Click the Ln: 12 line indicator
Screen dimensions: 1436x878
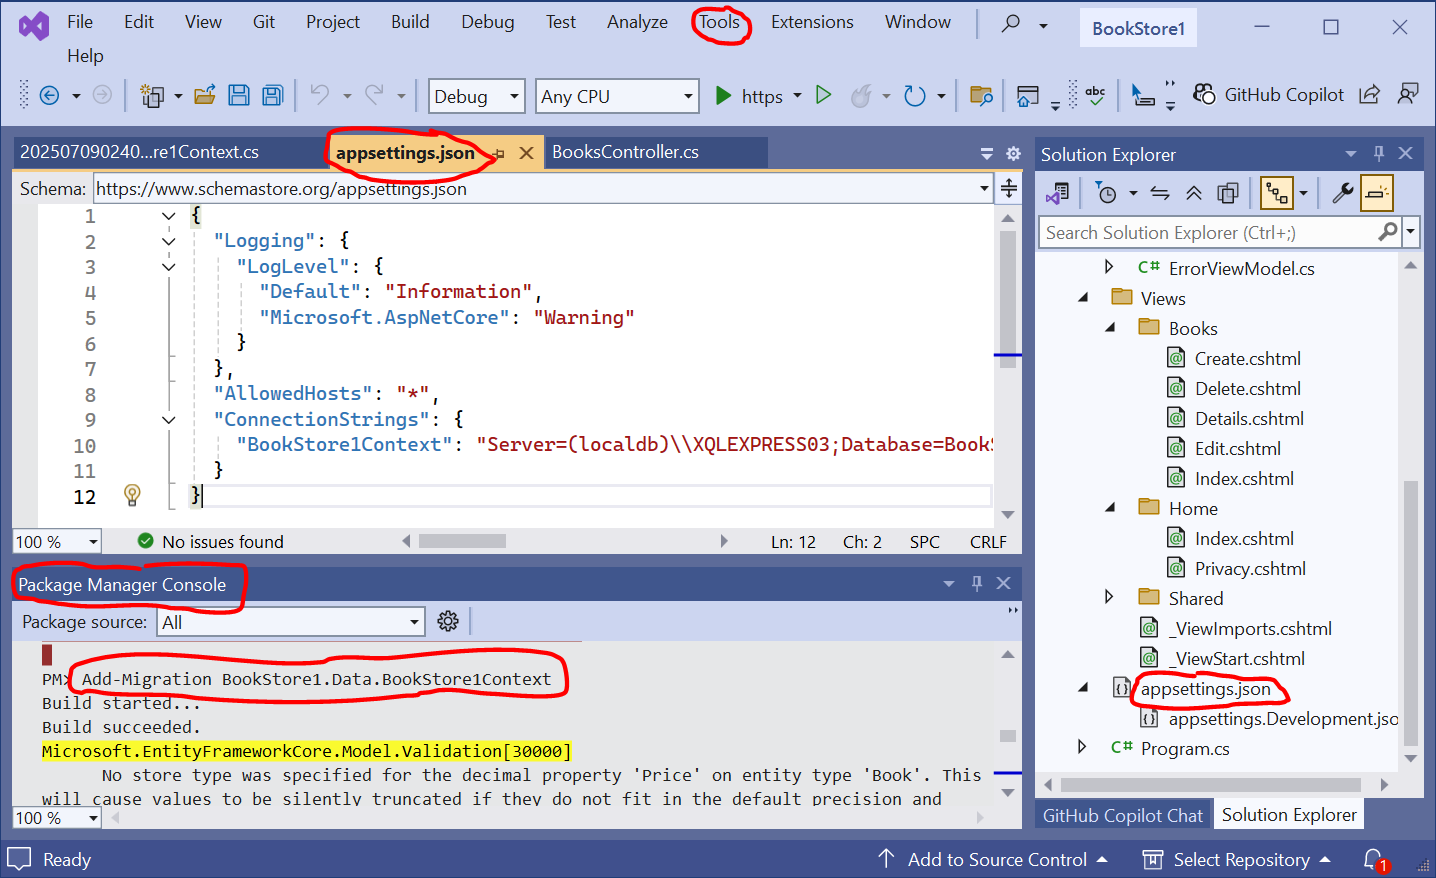(x=793, y=542)
